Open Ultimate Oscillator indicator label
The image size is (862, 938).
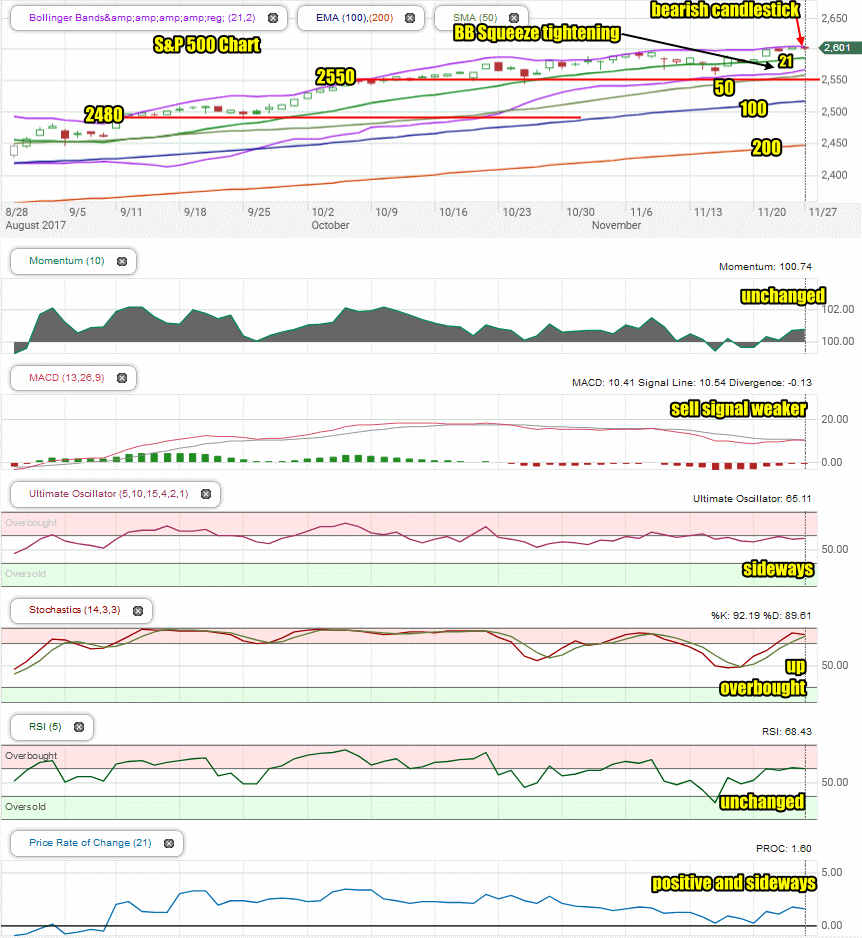(108, 494)
